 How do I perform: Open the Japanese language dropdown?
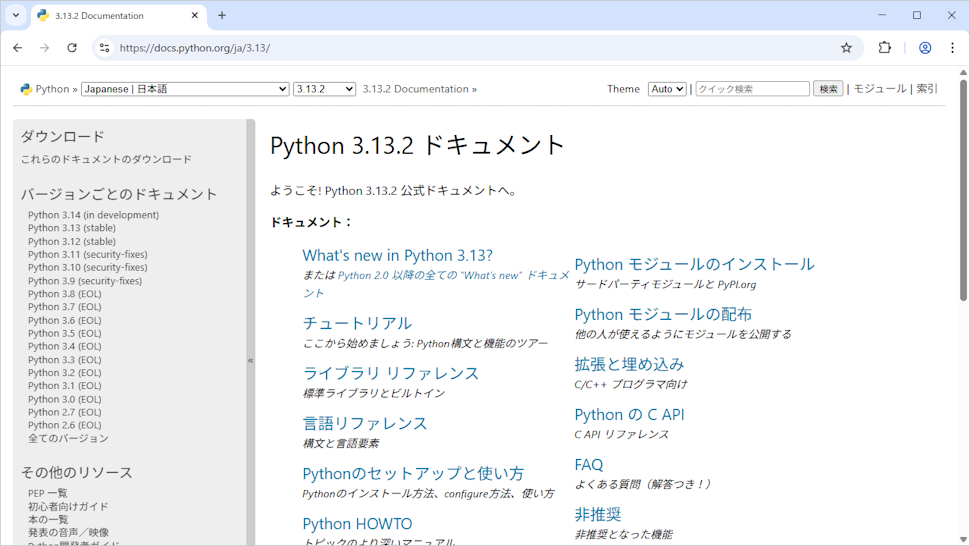tap(185, 89)
